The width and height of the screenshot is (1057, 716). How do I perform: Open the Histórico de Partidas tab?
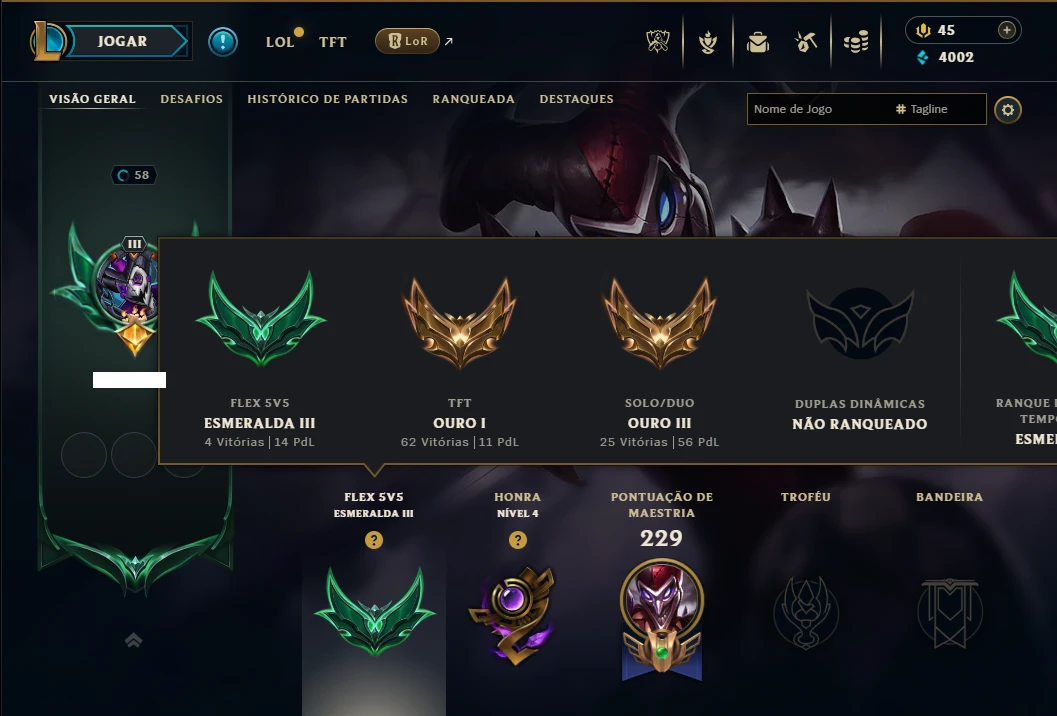pos(328,99)
